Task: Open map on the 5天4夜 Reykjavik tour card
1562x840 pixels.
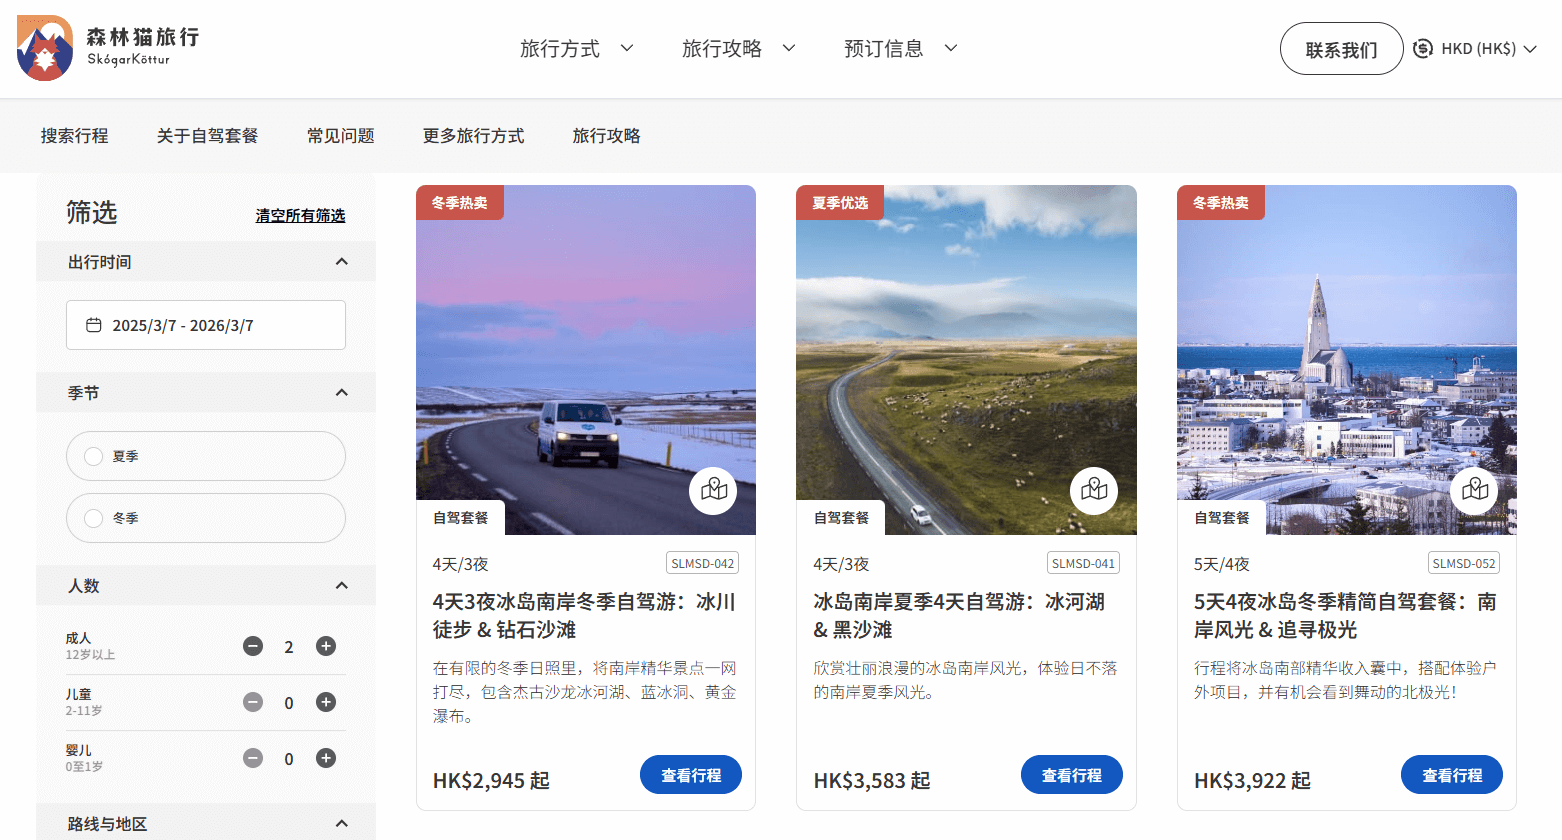Action: point(1474,490)
